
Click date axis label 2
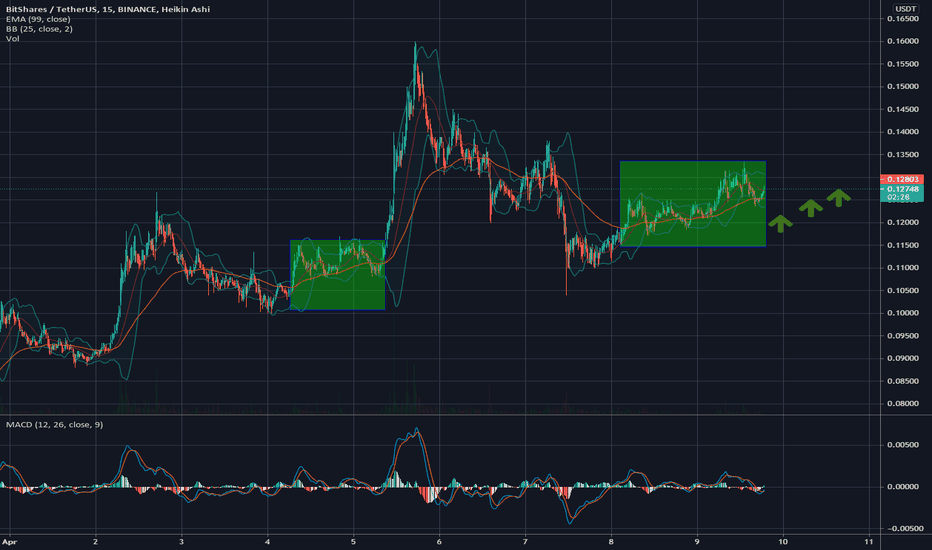click(95, 542)
